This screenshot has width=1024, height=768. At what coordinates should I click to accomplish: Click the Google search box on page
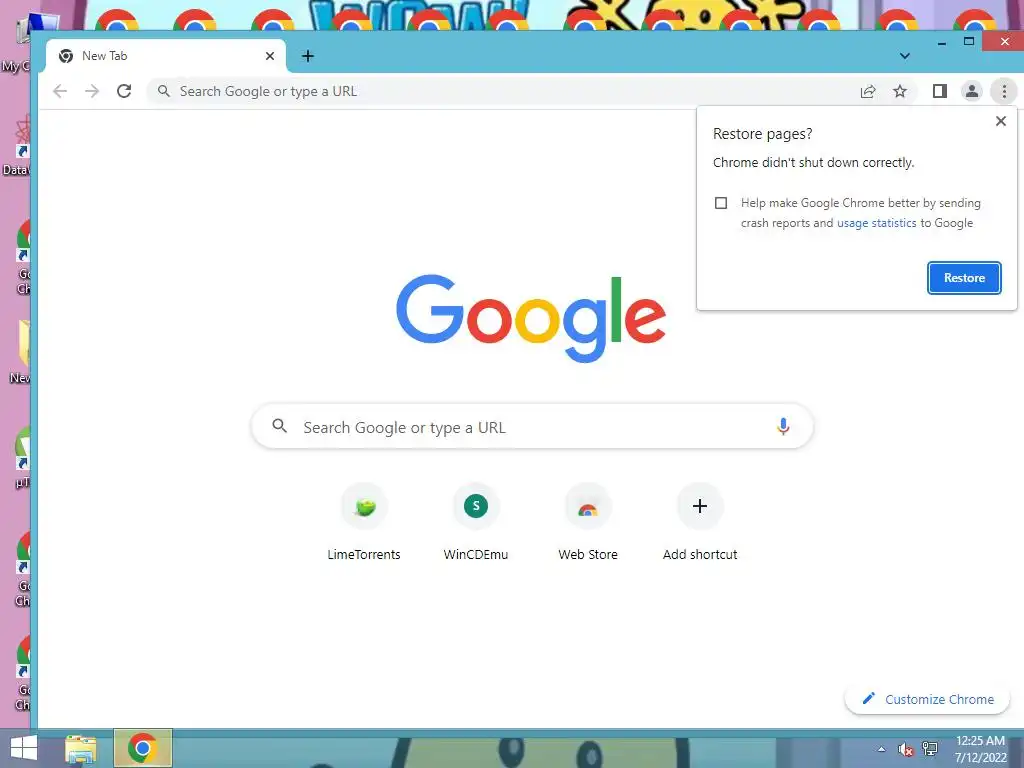[x=532, y=426]
